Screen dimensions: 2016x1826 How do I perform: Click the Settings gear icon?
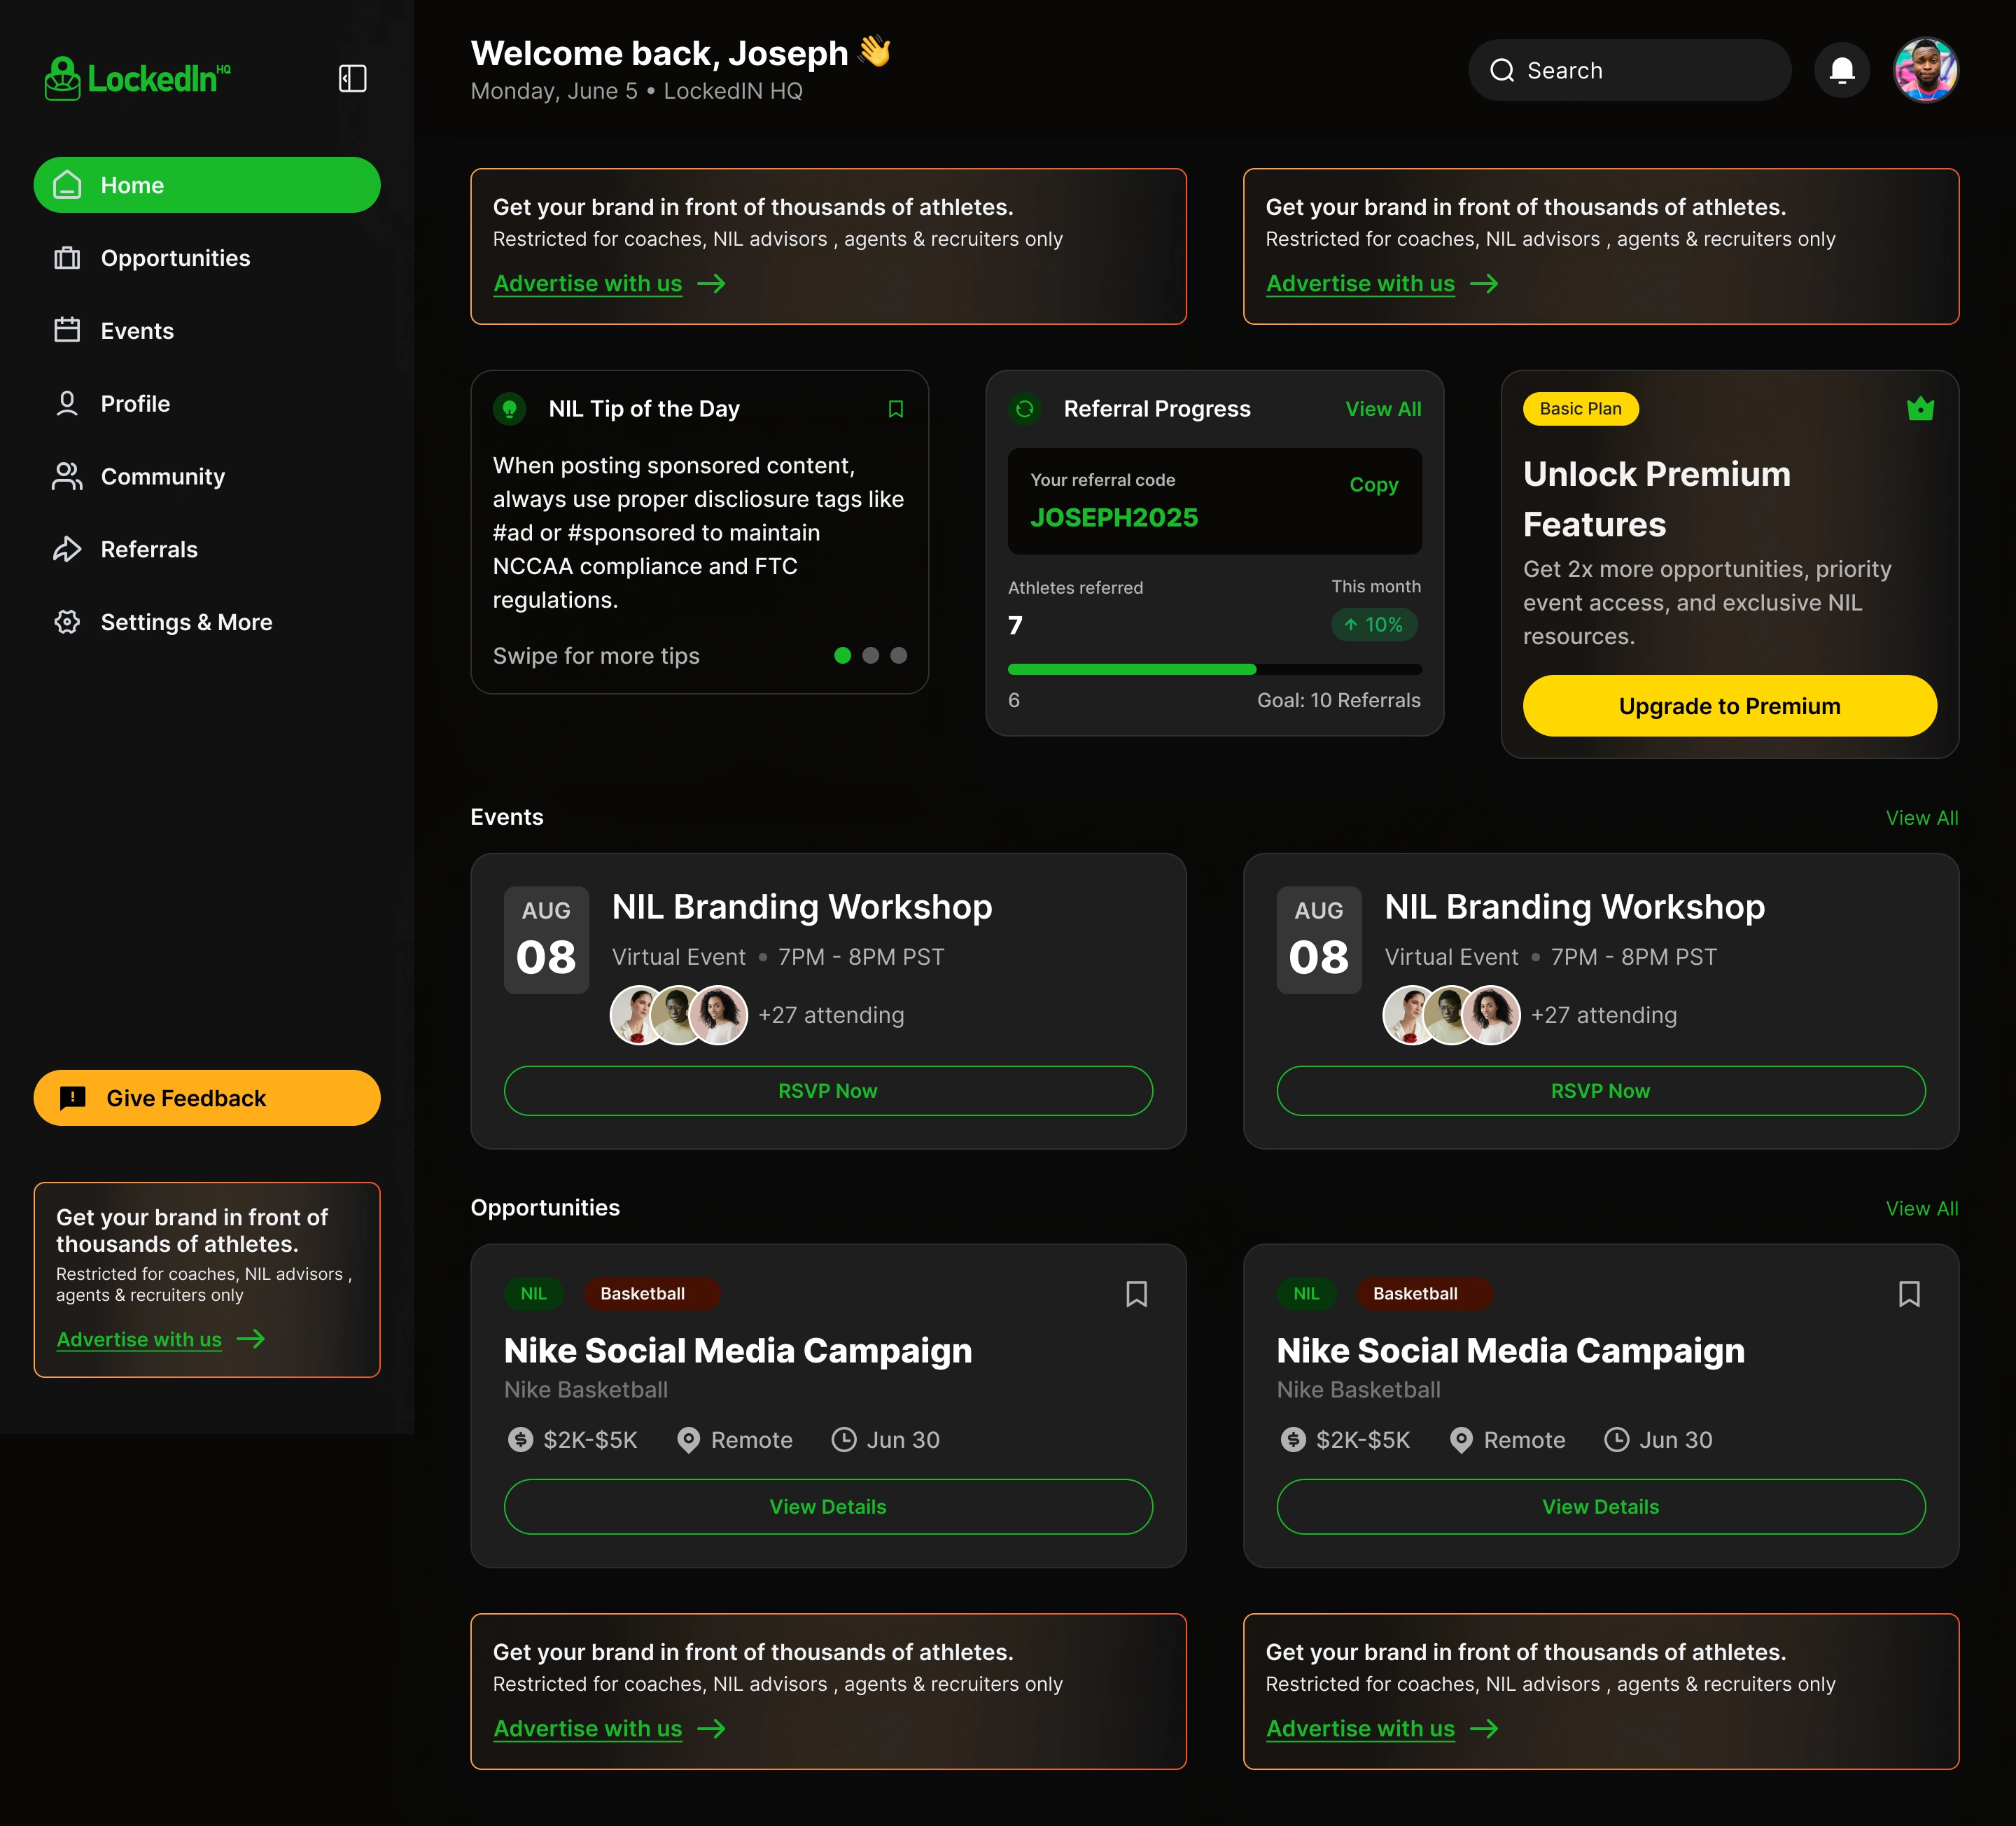pyautogui.click(x=67, y=622)
